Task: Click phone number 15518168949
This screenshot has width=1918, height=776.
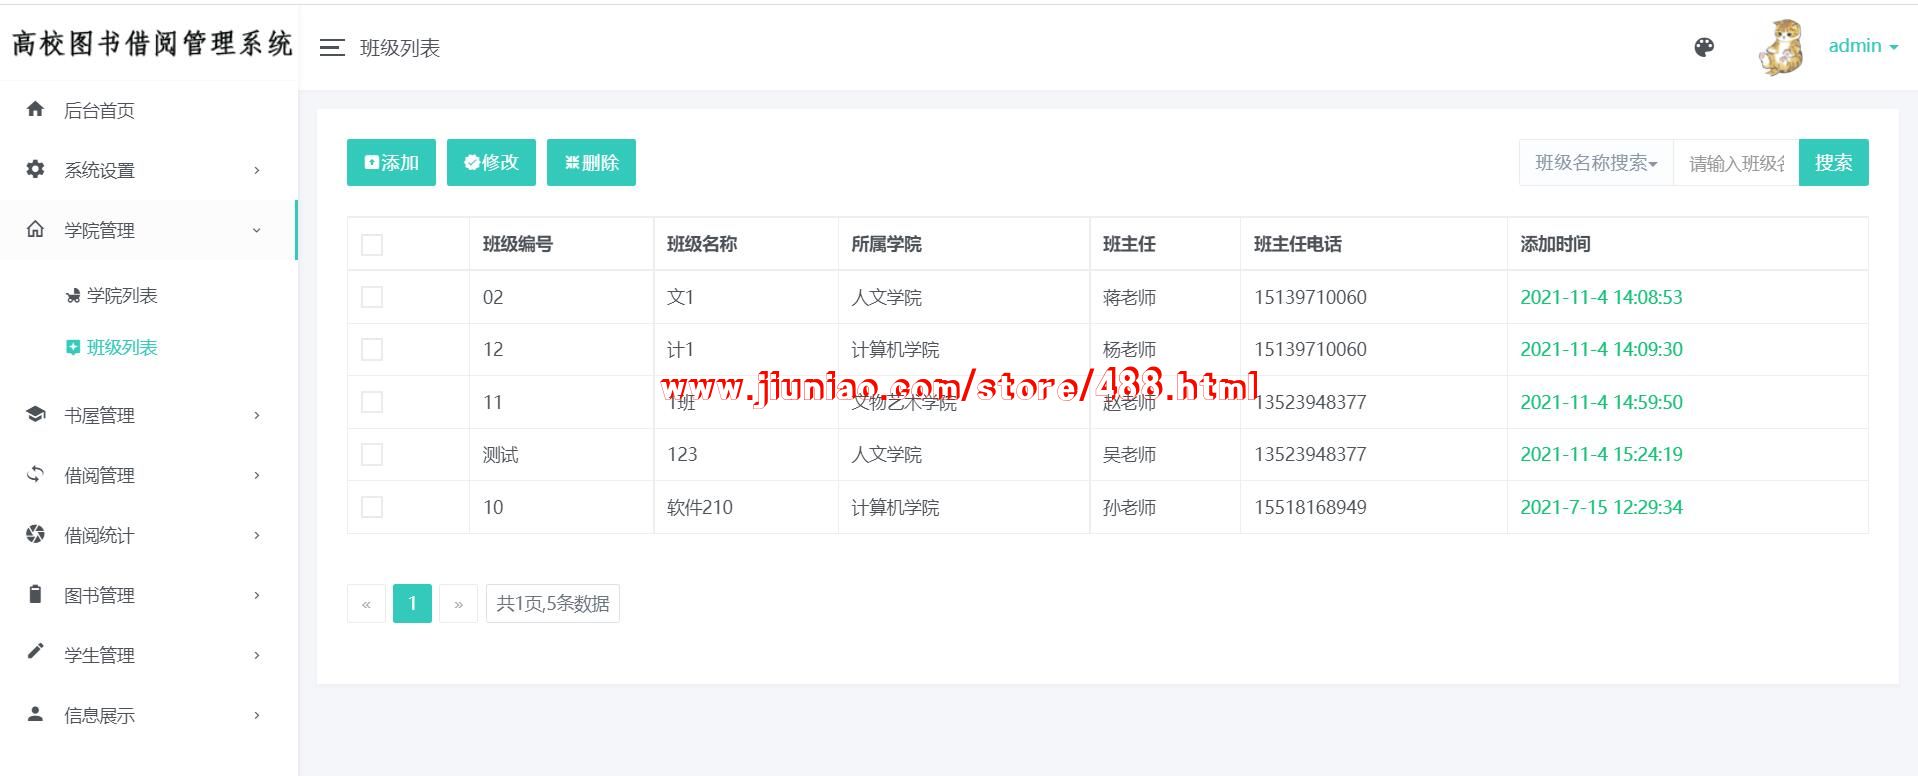Action: click(1310, 507)
